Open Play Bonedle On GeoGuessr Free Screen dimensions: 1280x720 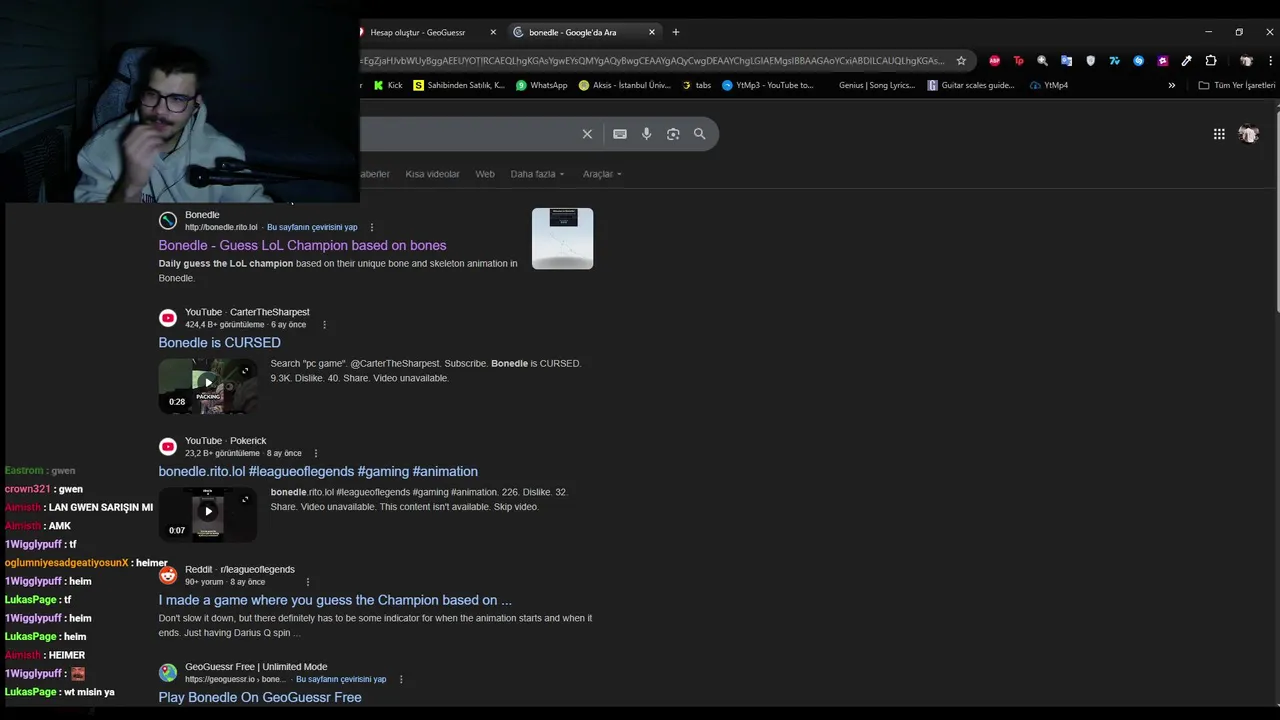(x=260, y=697)
